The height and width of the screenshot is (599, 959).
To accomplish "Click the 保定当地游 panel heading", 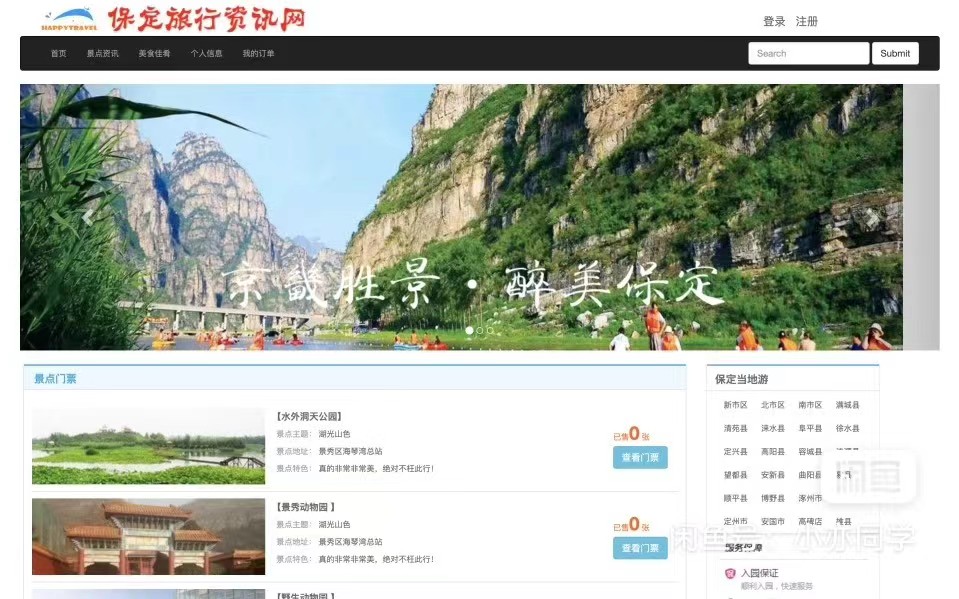I will click(x=741, y=379).
